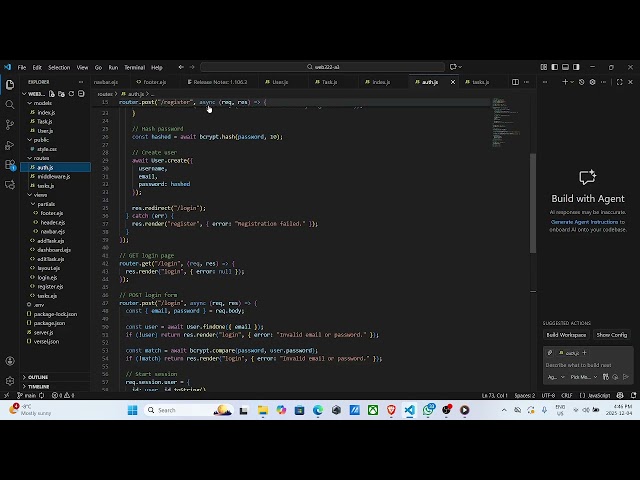Viewport: 640px width, 480px height.
Task: Click the editor vertical scrollbar thumb
Action: [533, 203]
